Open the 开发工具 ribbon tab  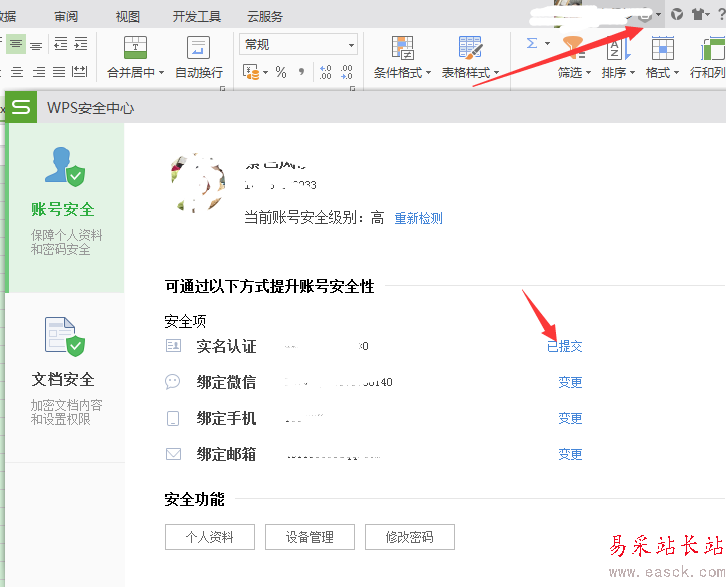[x=196, y=17]
